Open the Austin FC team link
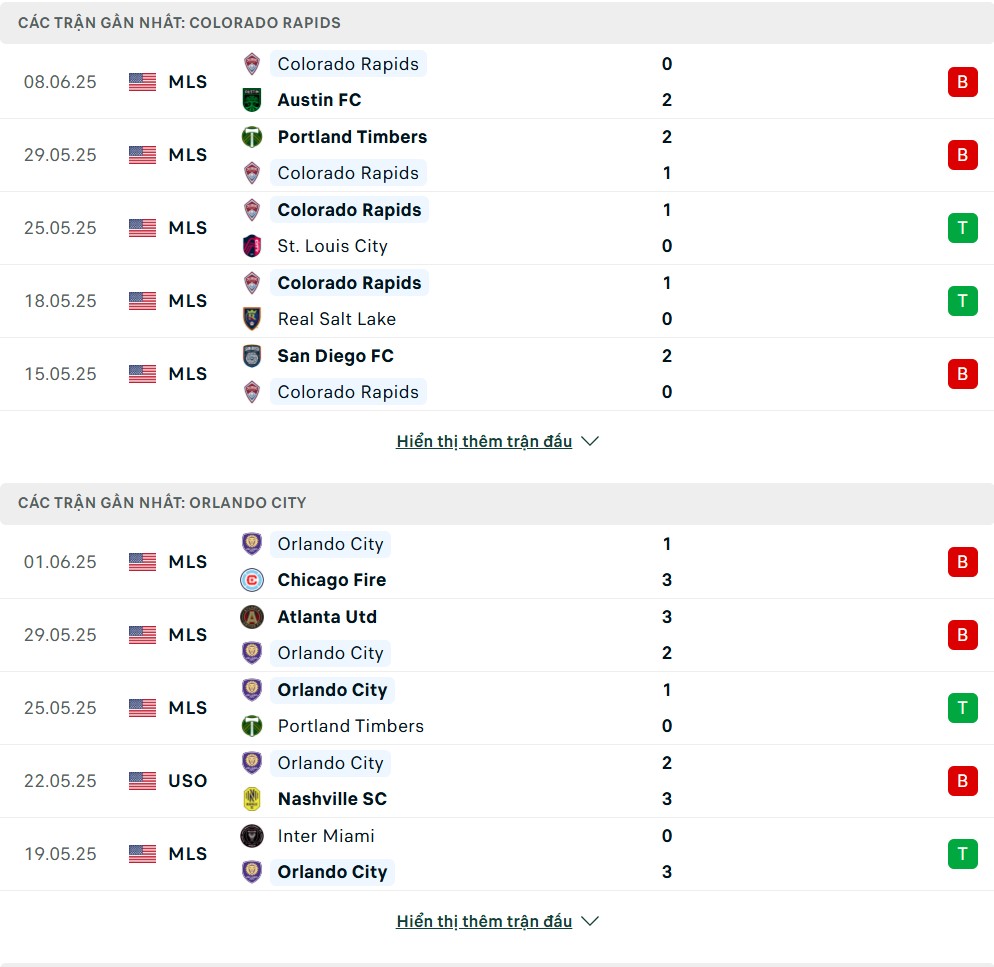This screenshot has height=967, width=994. [319, 100]
